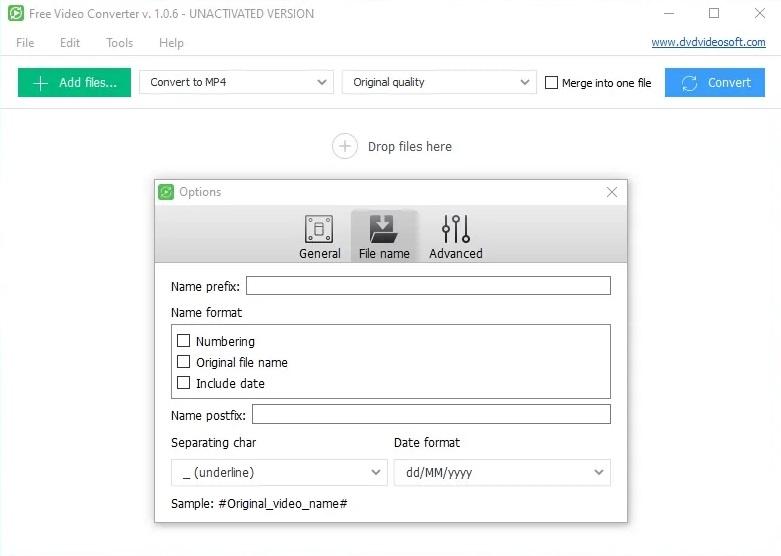Open the General options tab
Screen dimensions: 781x556
319,237
